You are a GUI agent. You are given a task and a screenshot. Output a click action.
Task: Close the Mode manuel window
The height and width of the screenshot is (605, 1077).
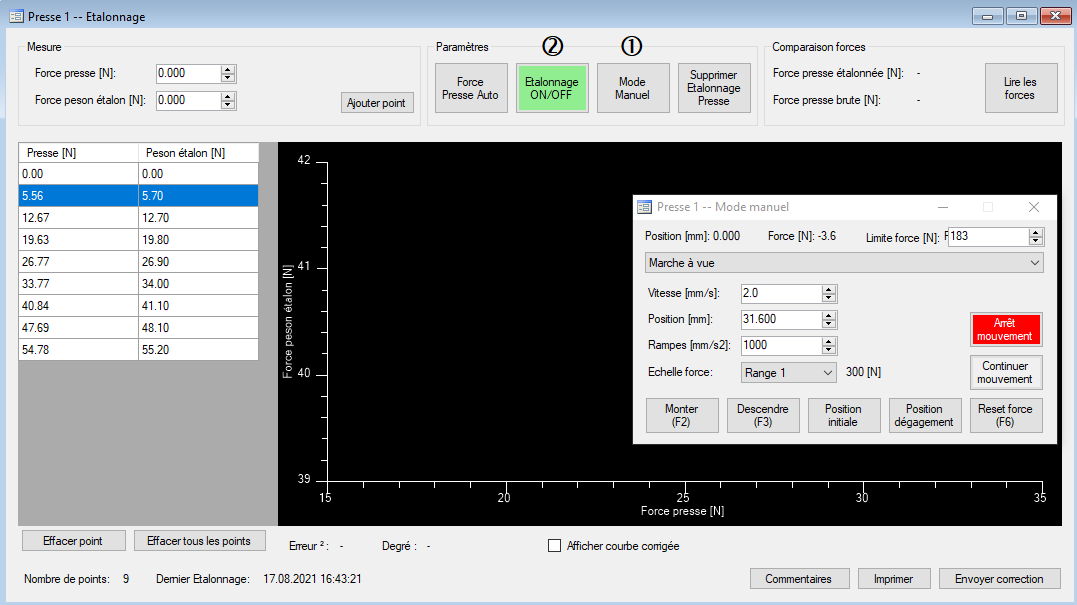click(x=1034, y=207)
